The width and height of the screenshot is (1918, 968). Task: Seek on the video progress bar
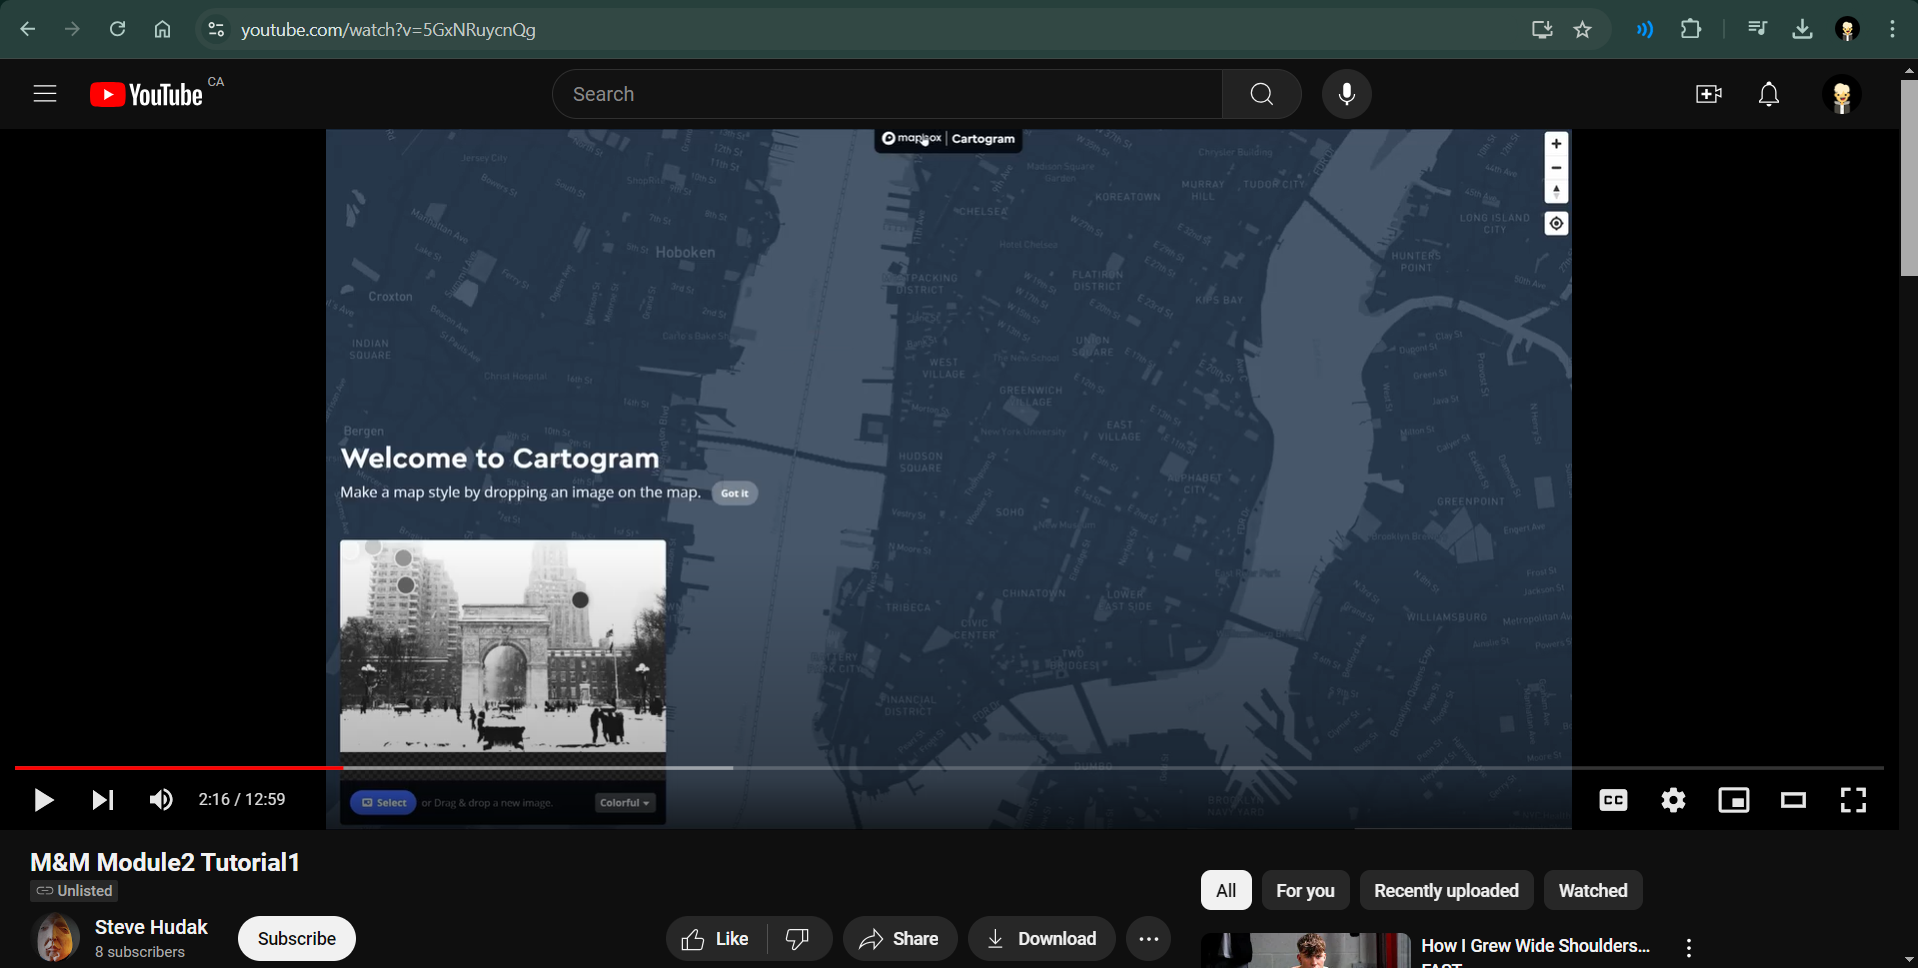pos(948,767)
